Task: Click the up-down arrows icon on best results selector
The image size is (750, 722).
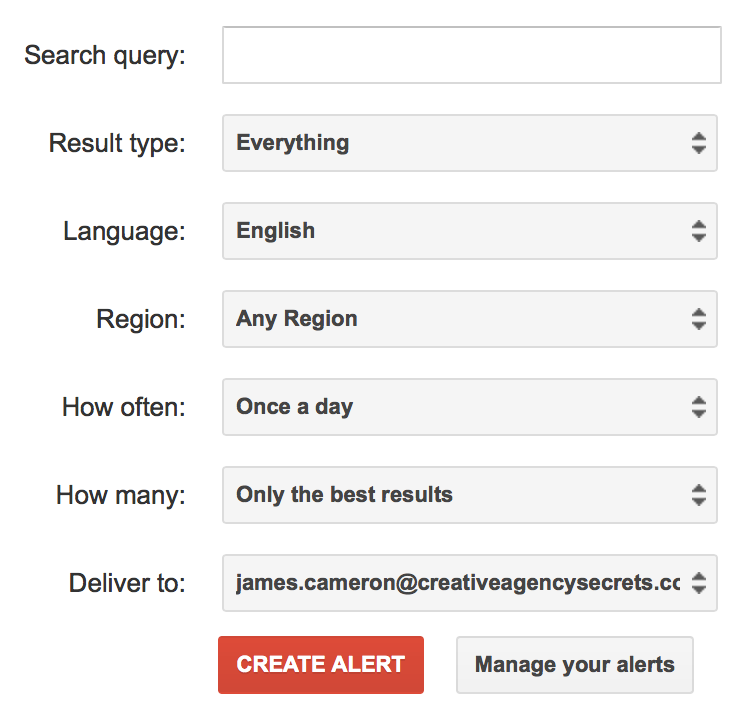Action: coord(699,495)
